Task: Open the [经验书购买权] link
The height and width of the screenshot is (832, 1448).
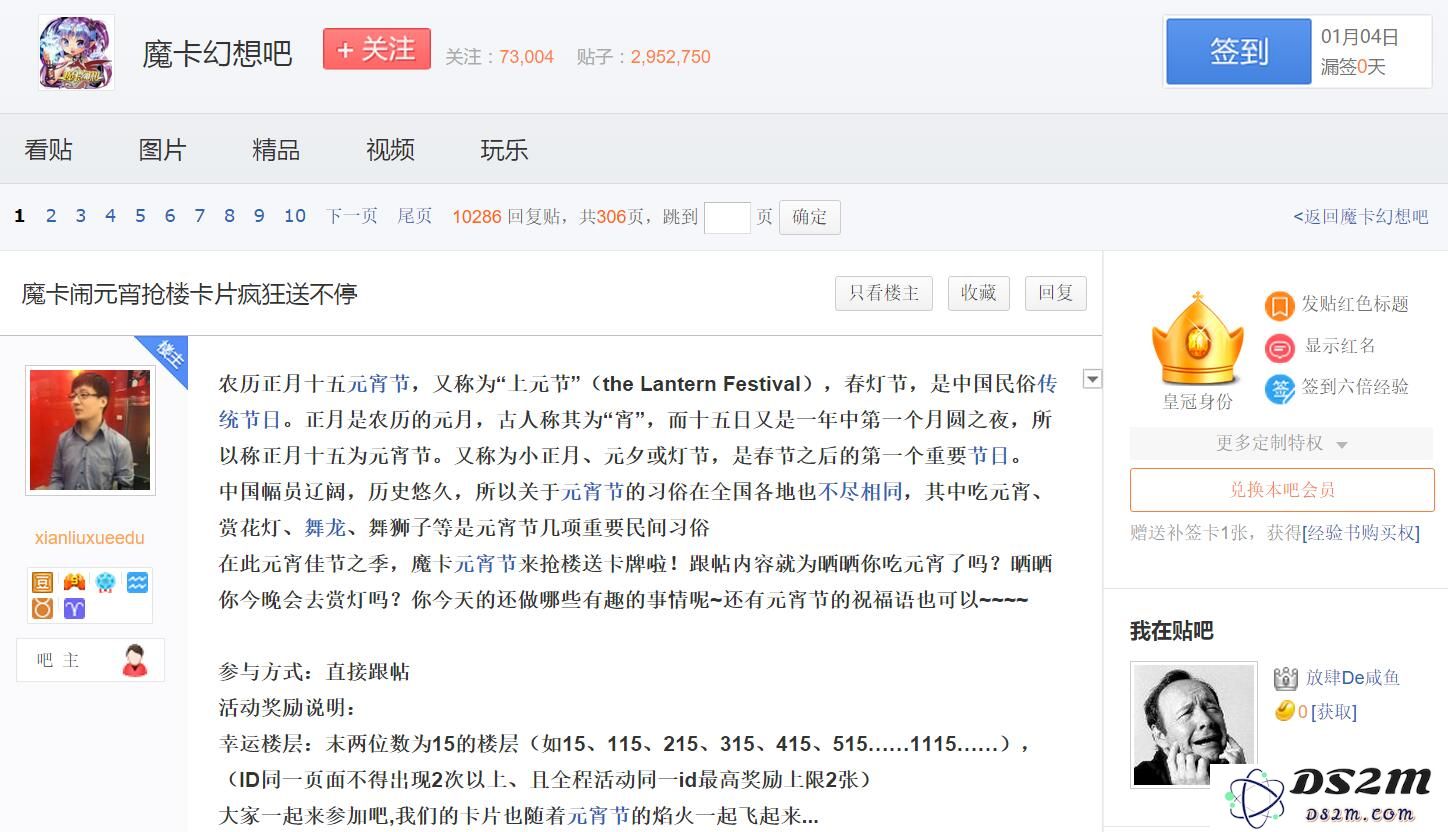Action: tap(1361, 533)
